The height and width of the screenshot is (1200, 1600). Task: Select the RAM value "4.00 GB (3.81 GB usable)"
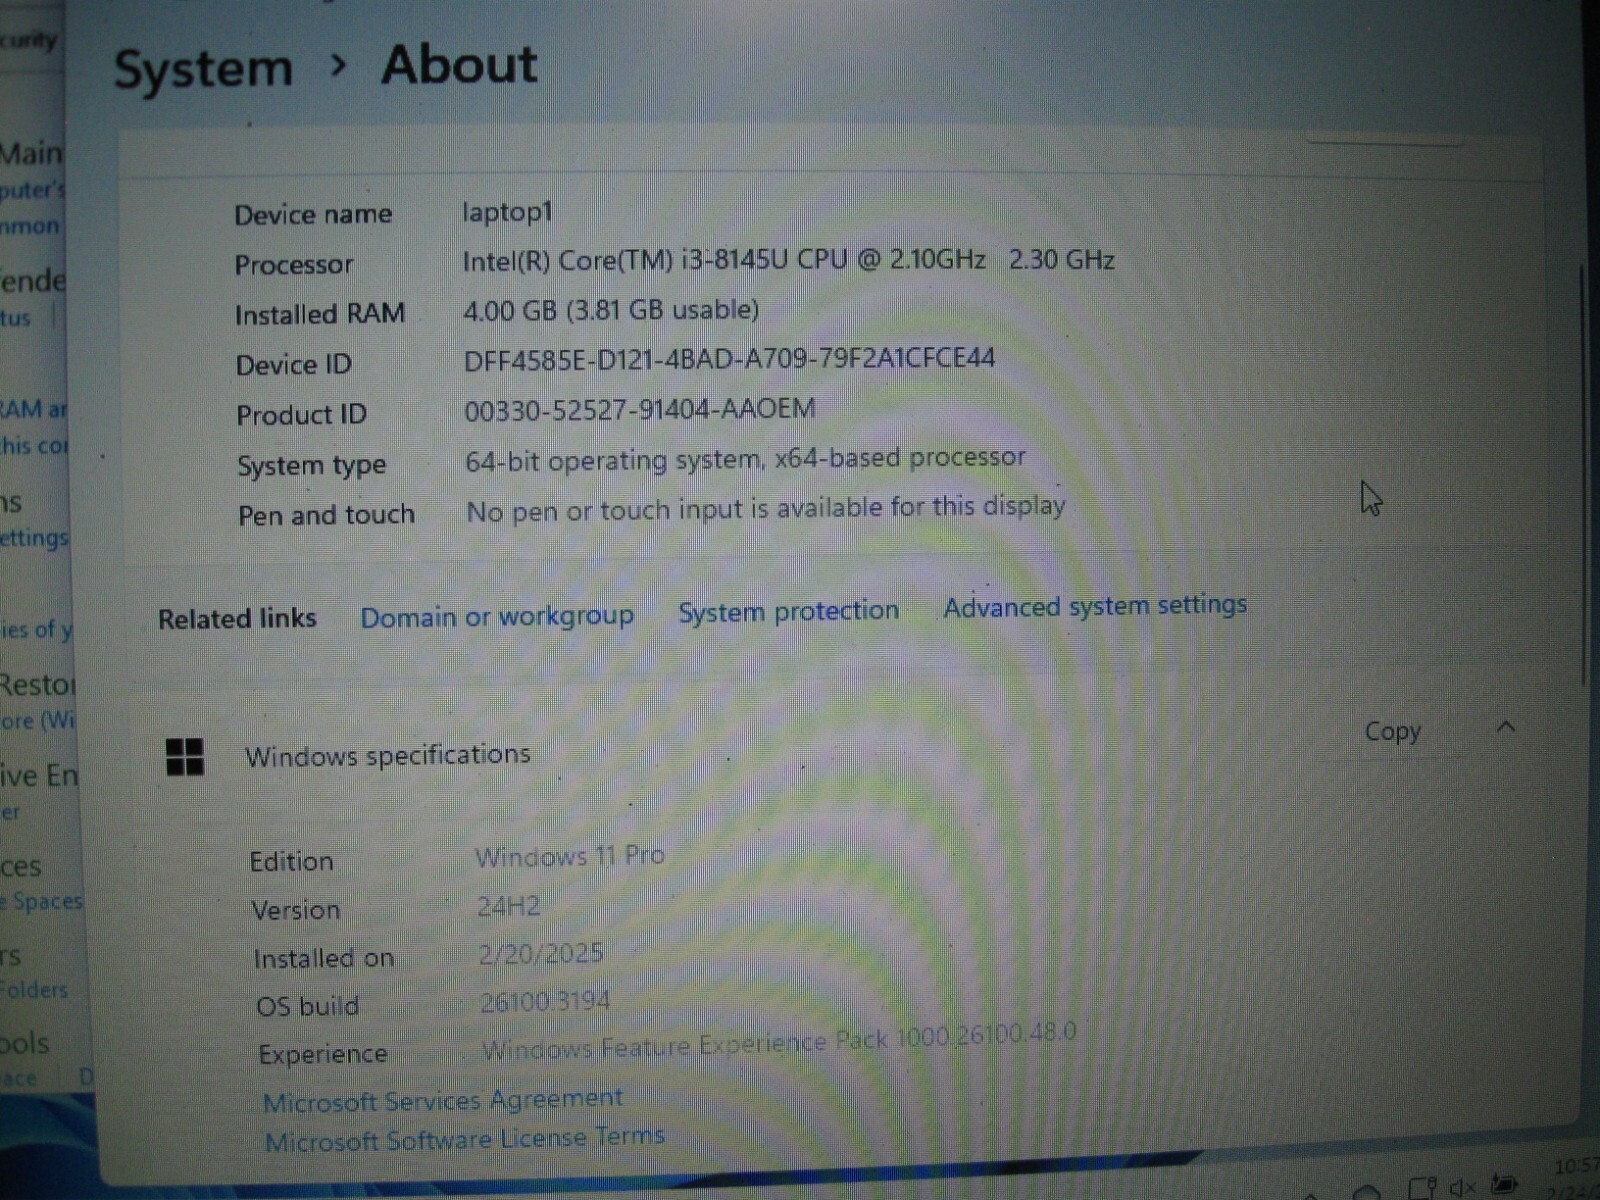point(611,310)
